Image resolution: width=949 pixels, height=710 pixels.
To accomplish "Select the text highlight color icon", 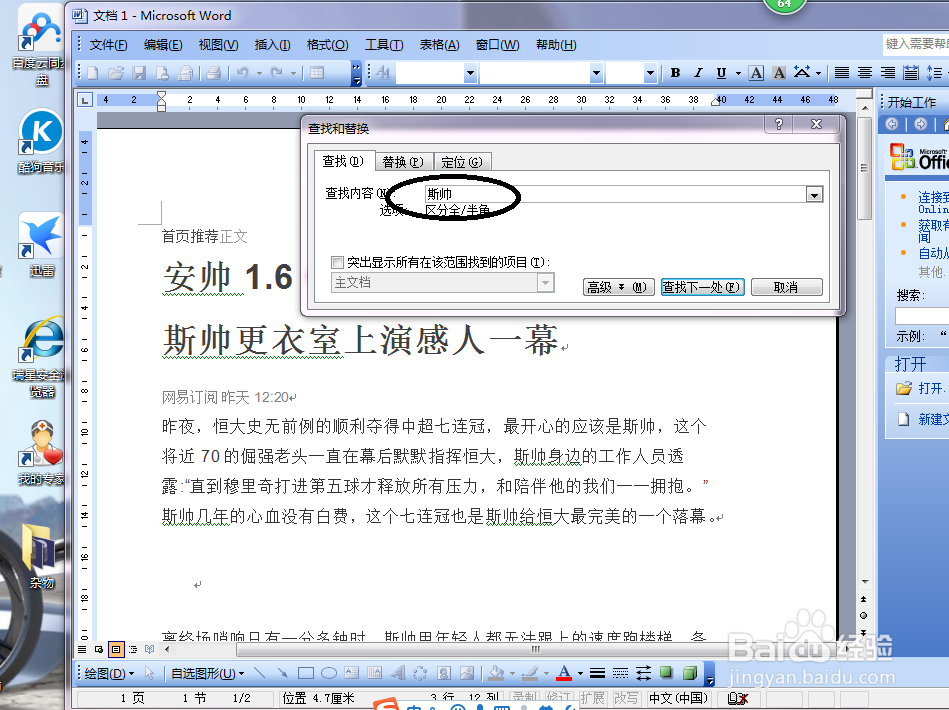I will point(778,73).
